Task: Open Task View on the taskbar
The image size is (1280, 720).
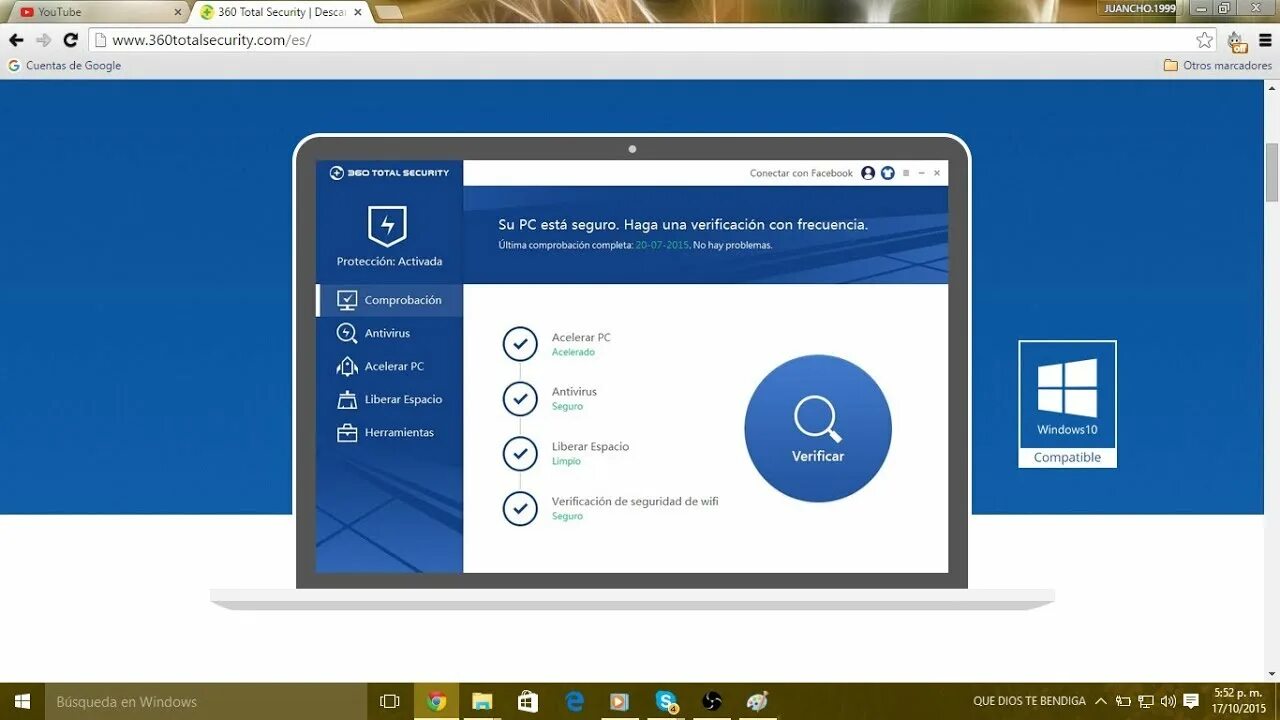Action: [x=390, y=701]
